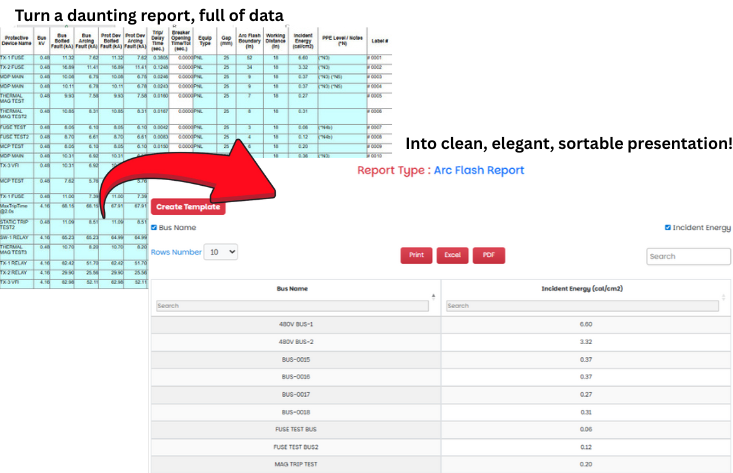Viewport: 733px width, 473px height.
Task: Select the FUSE TEST BUS row
Action: click(x=296, y=428)
